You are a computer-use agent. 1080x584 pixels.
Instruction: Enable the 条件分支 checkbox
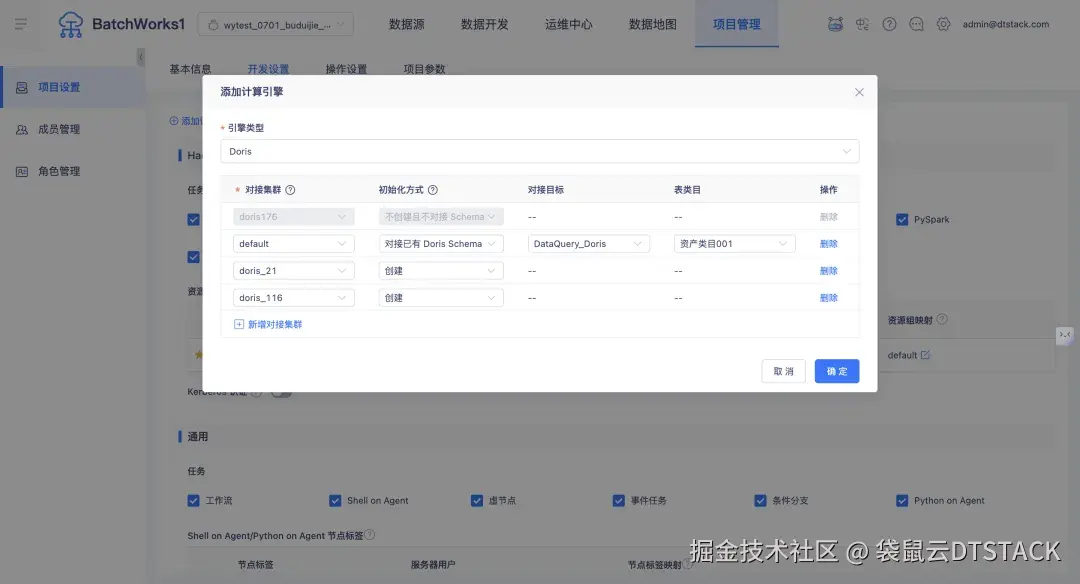pyautogui.click(x=761, y=500)
